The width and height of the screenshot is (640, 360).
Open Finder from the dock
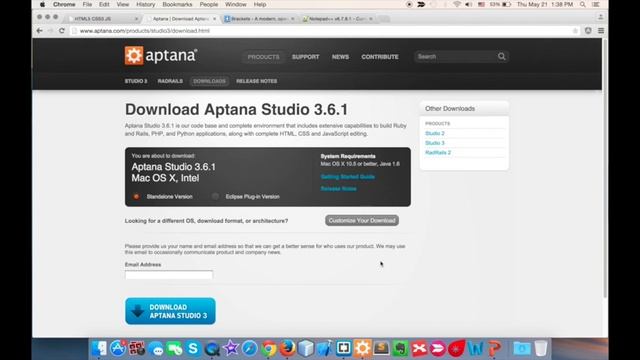tap(99, 348)
